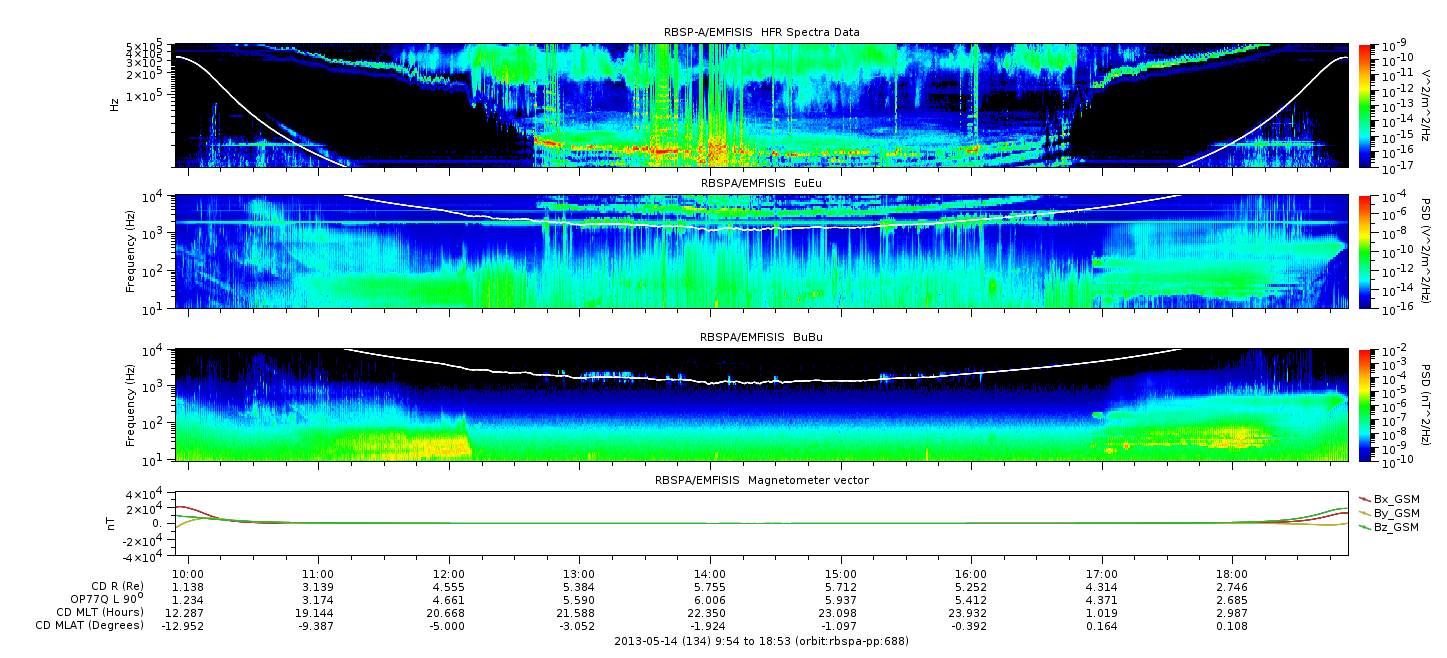Select the By_GSM legend entry
The width and height of the screenshot is (1447, 658).
1388,512
